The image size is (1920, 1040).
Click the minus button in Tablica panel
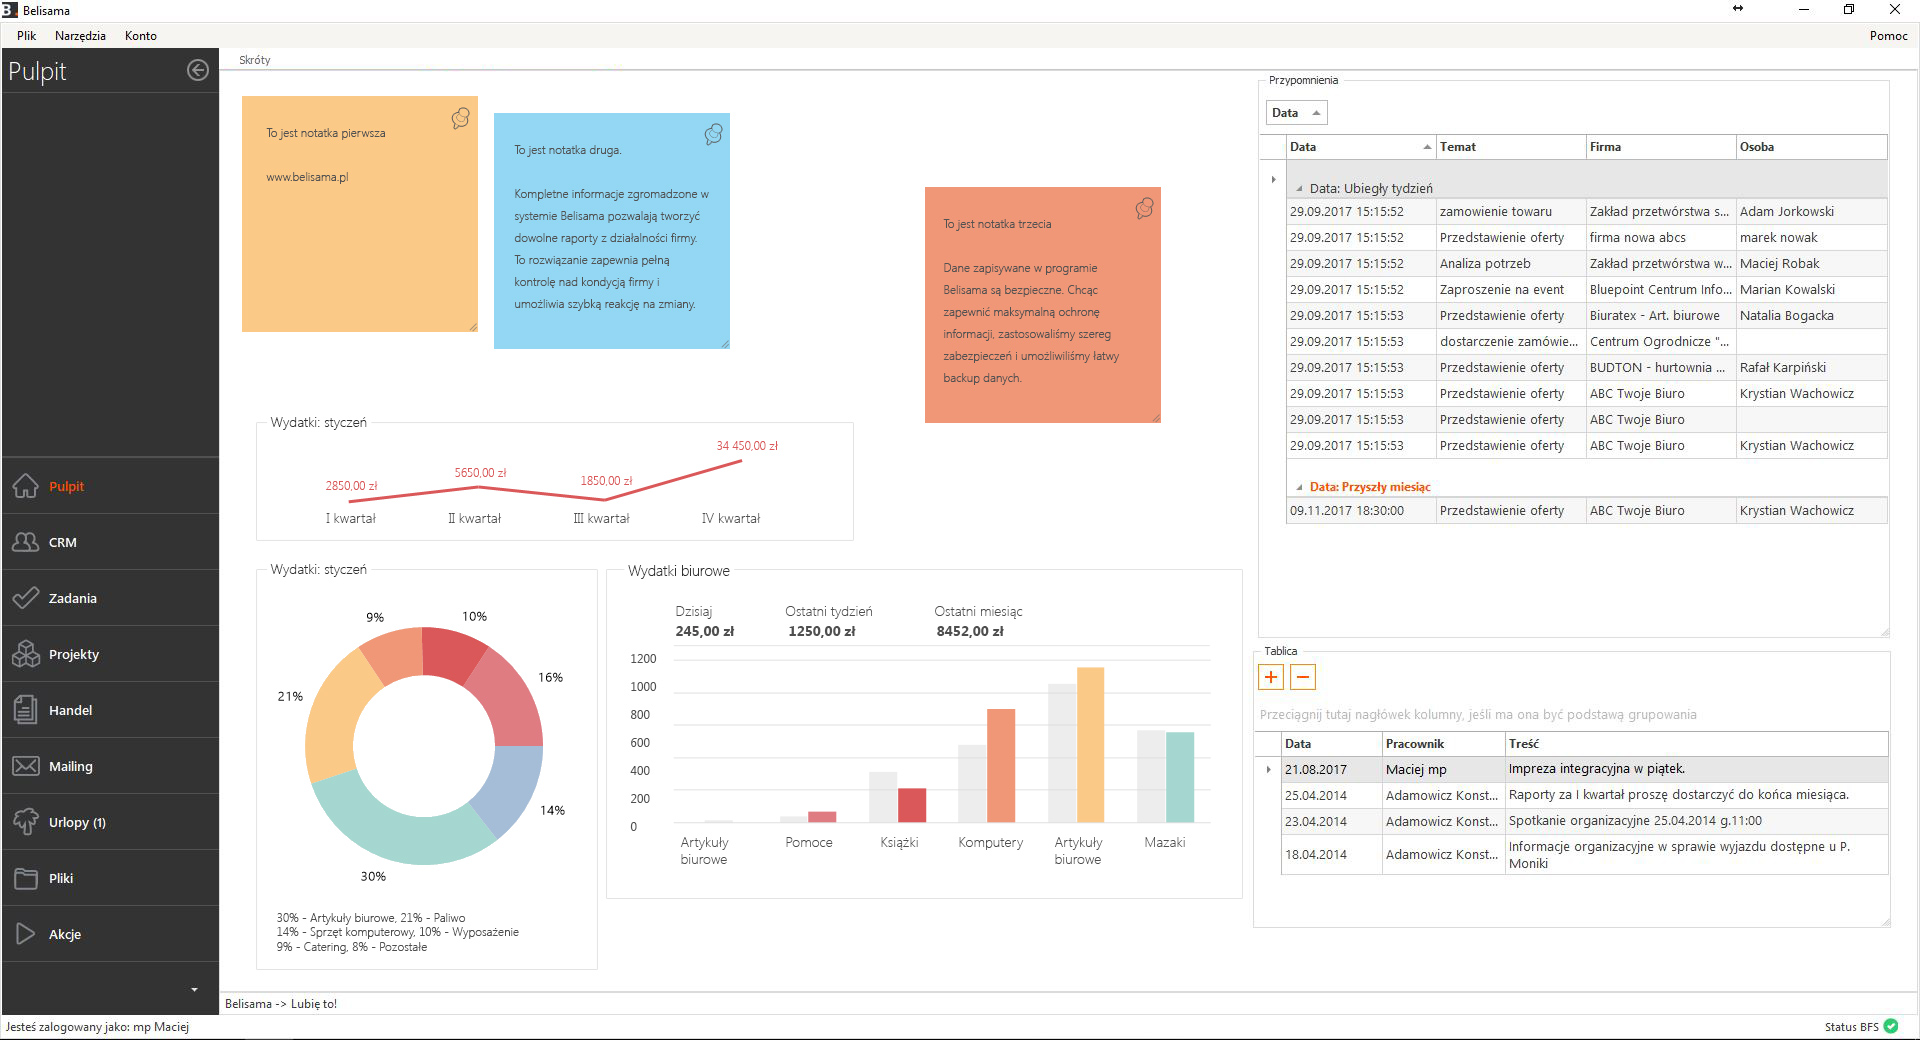click(x=1303, y=677)
